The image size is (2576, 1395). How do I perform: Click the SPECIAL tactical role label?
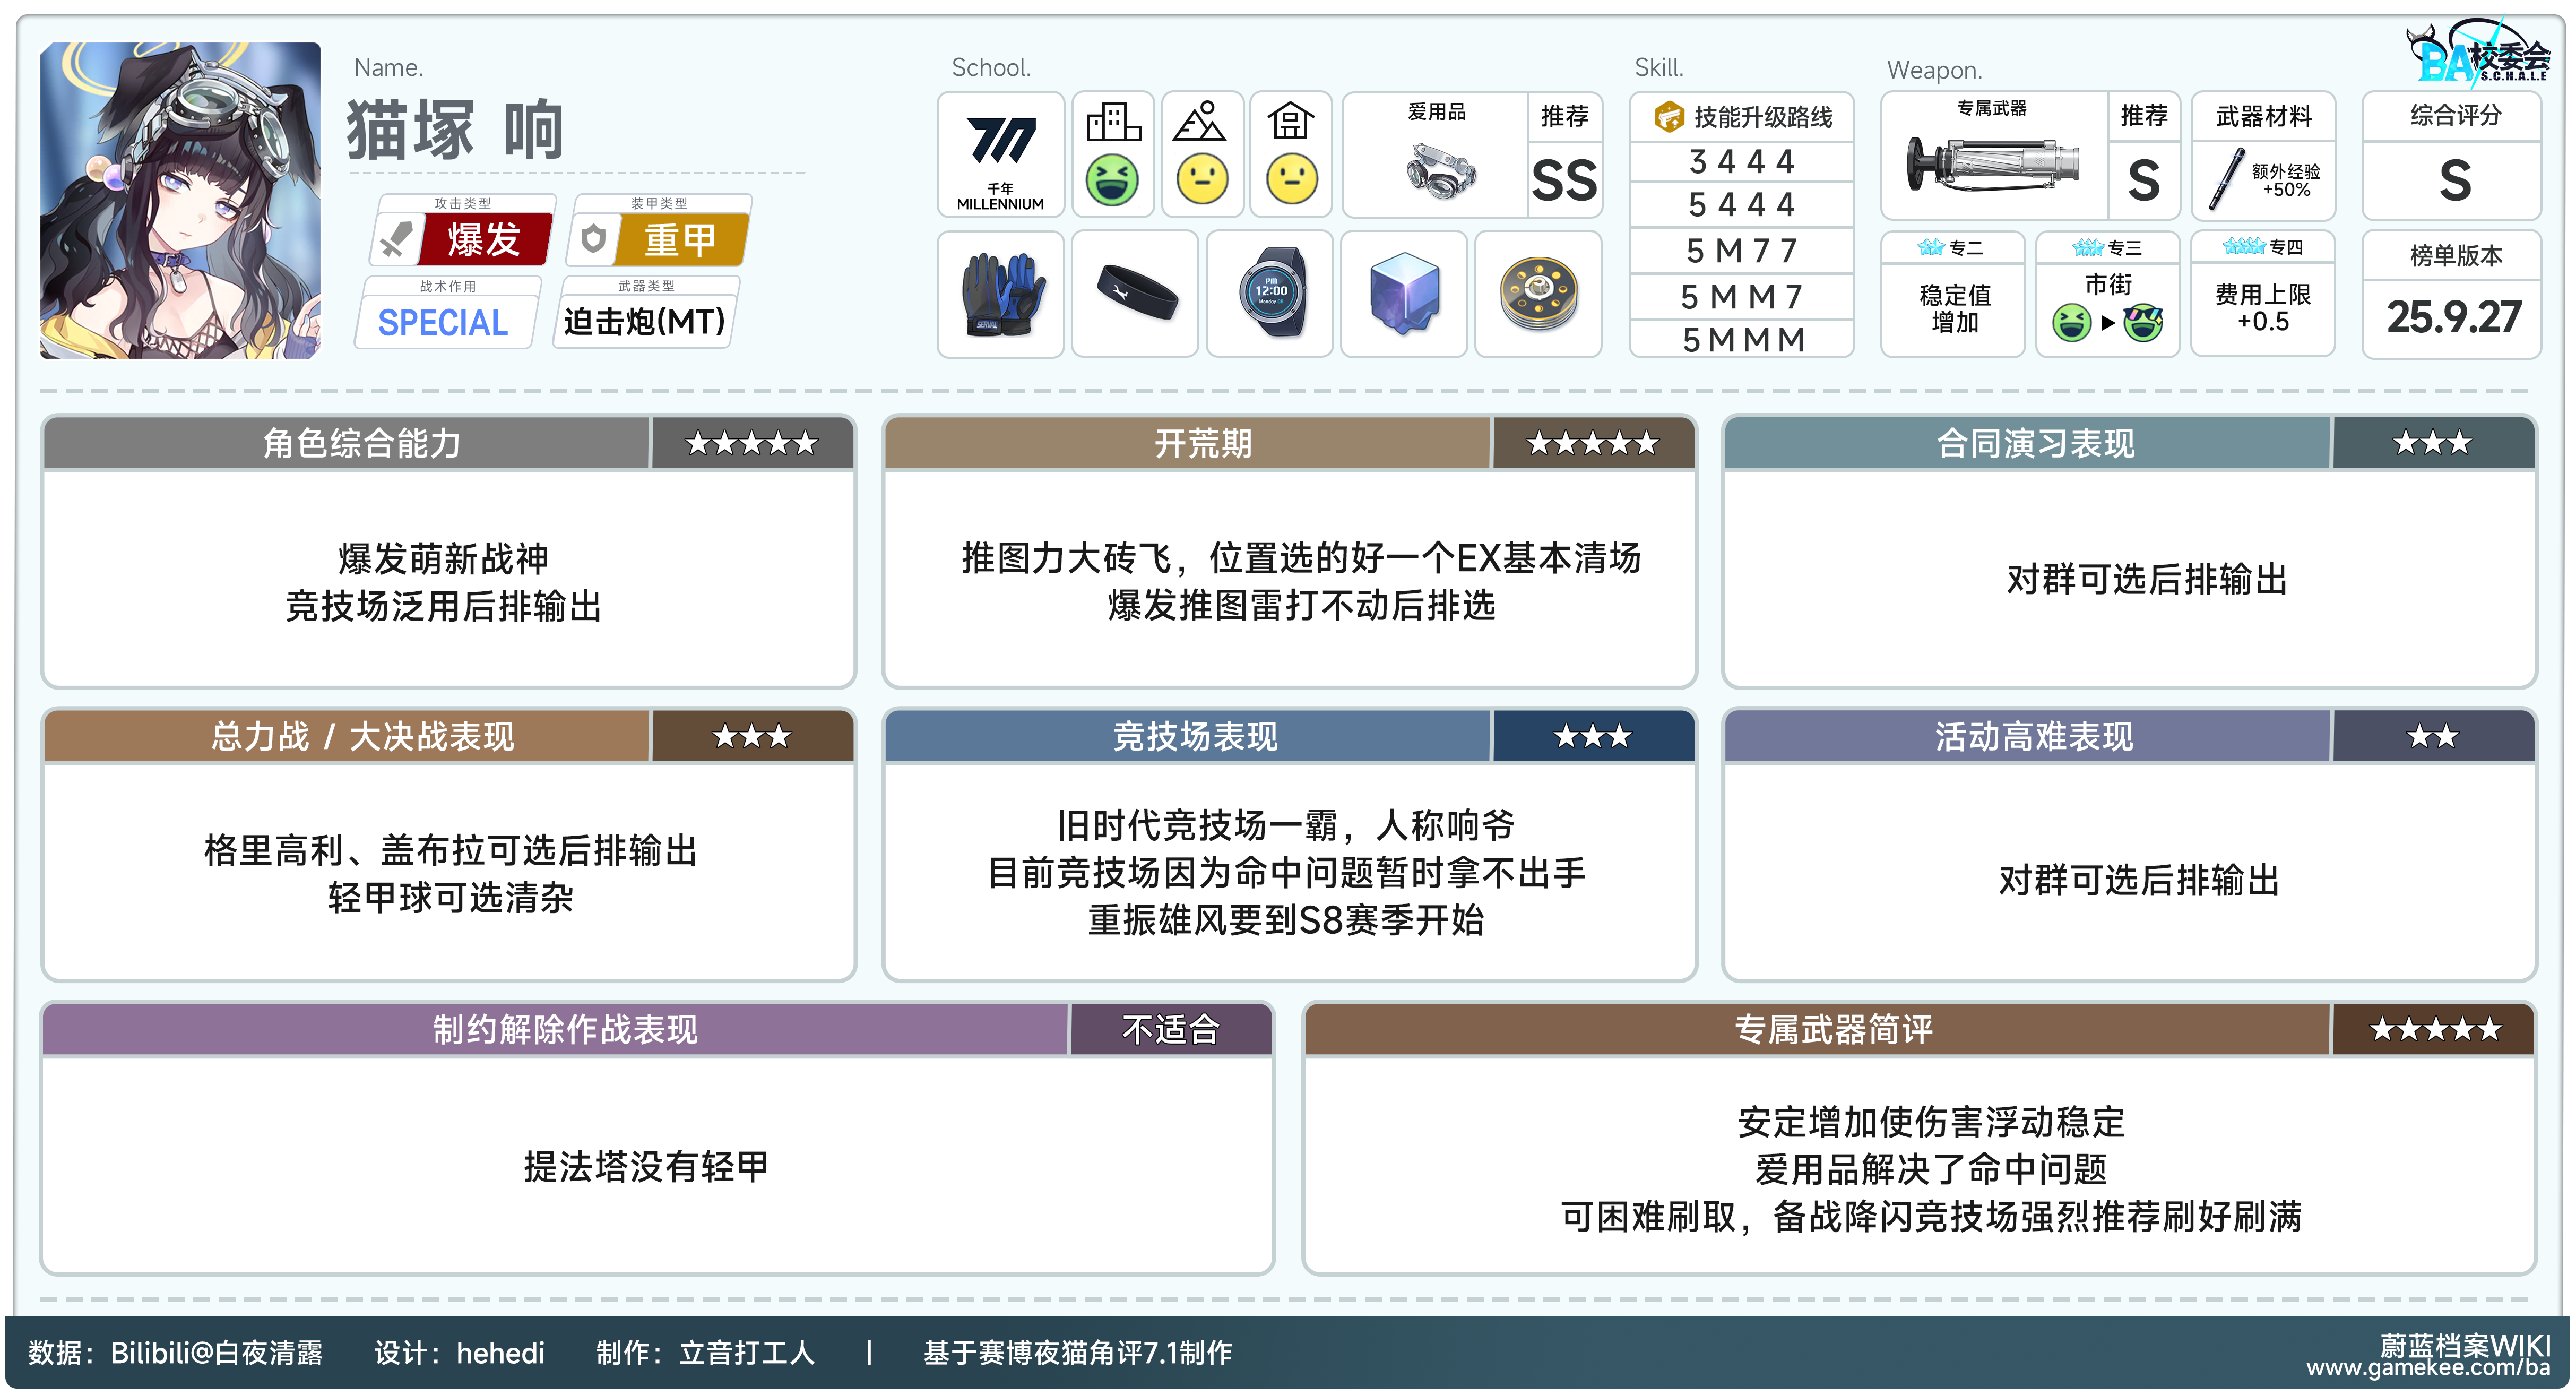[443, 322]
